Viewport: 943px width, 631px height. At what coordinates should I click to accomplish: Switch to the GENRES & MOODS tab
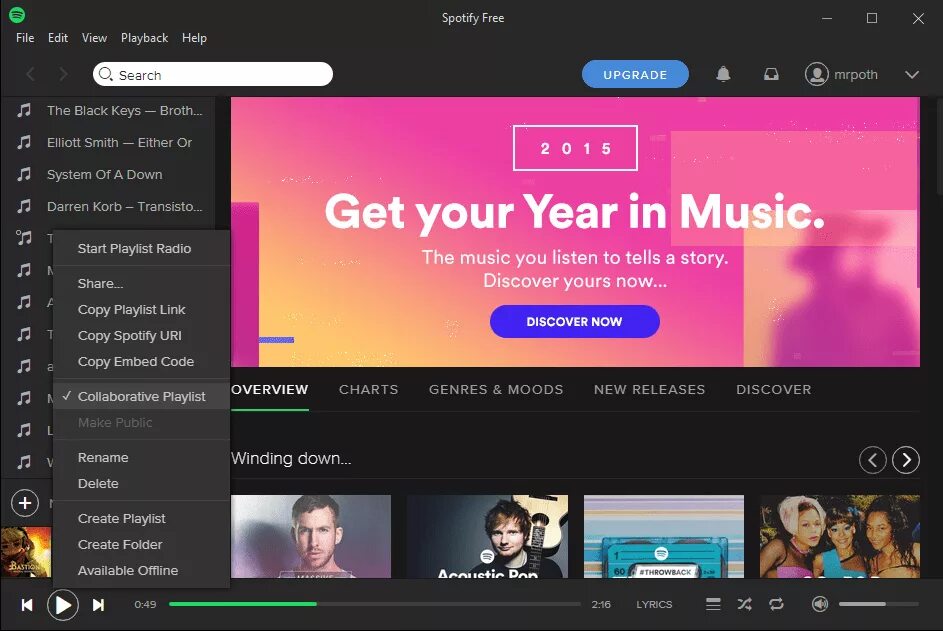[x=496, y=390]
